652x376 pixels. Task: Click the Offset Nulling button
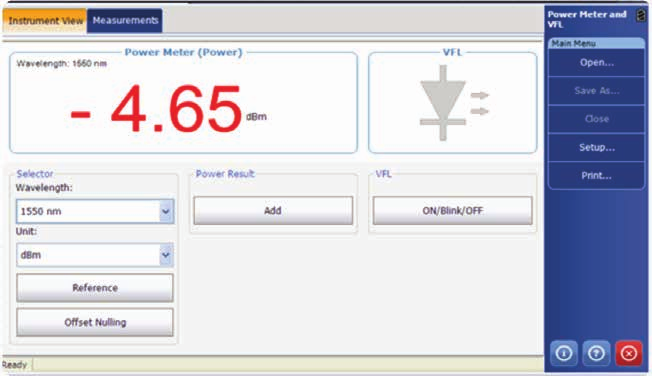[x=95, y=322]
